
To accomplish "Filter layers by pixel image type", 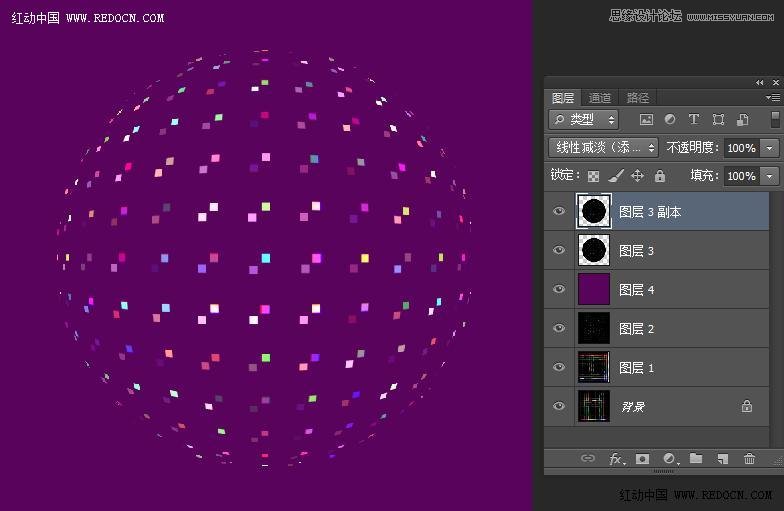I will point(646,120).
